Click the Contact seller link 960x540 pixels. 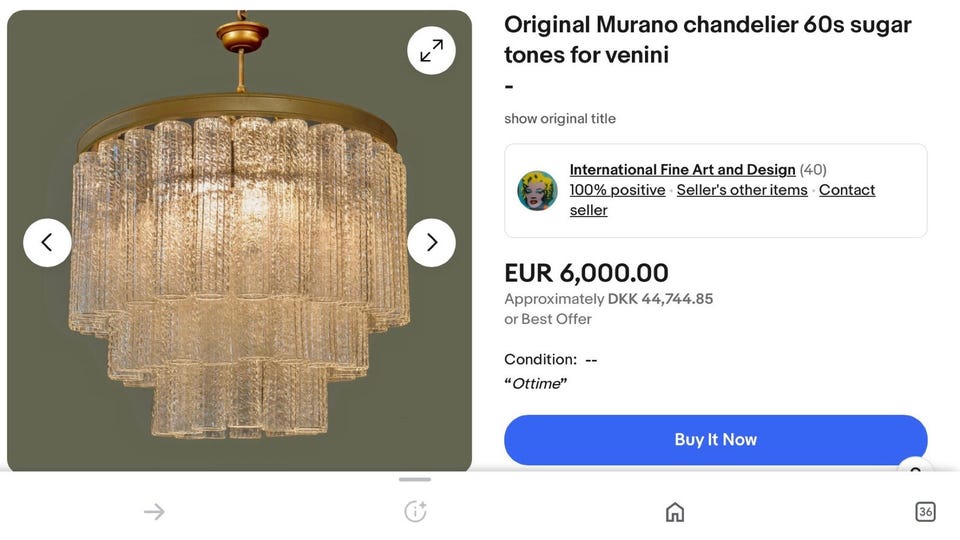click(x=846, y=190)
